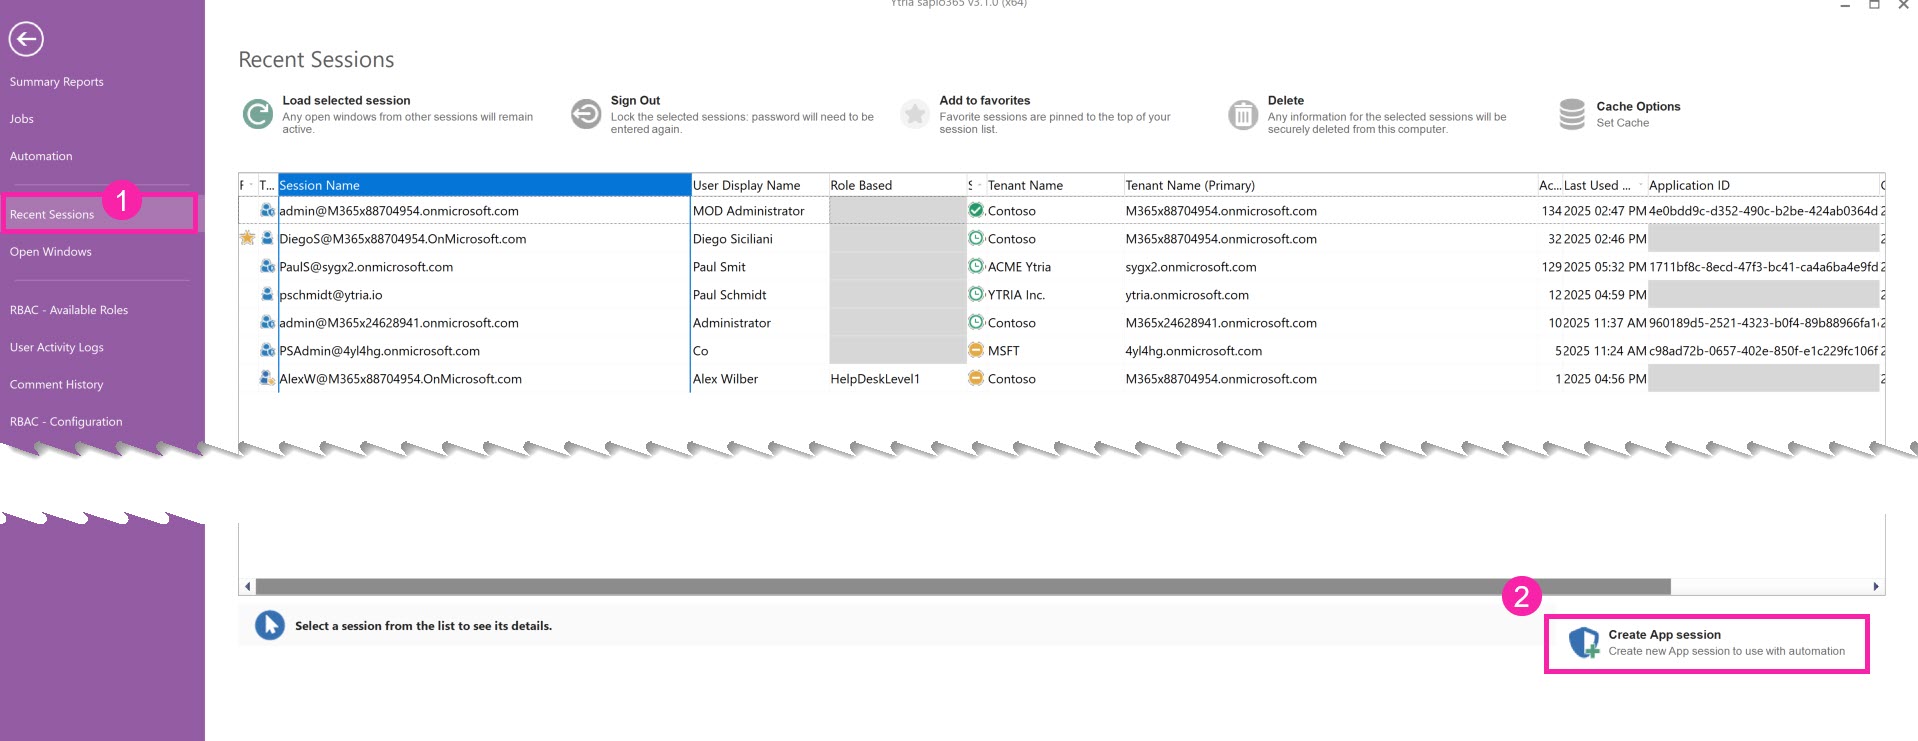Click the Load selected session icon

point(258,114)
